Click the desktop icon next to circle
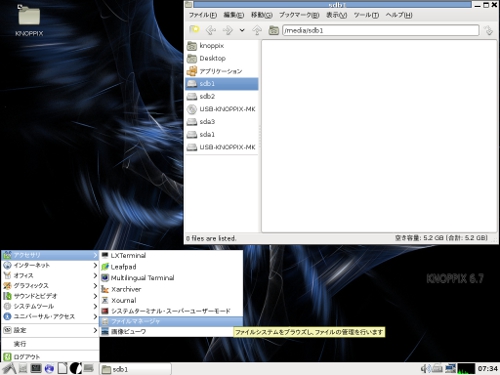Screen dimensions: 500x375 pyautogui.click(x=88, y=368)
